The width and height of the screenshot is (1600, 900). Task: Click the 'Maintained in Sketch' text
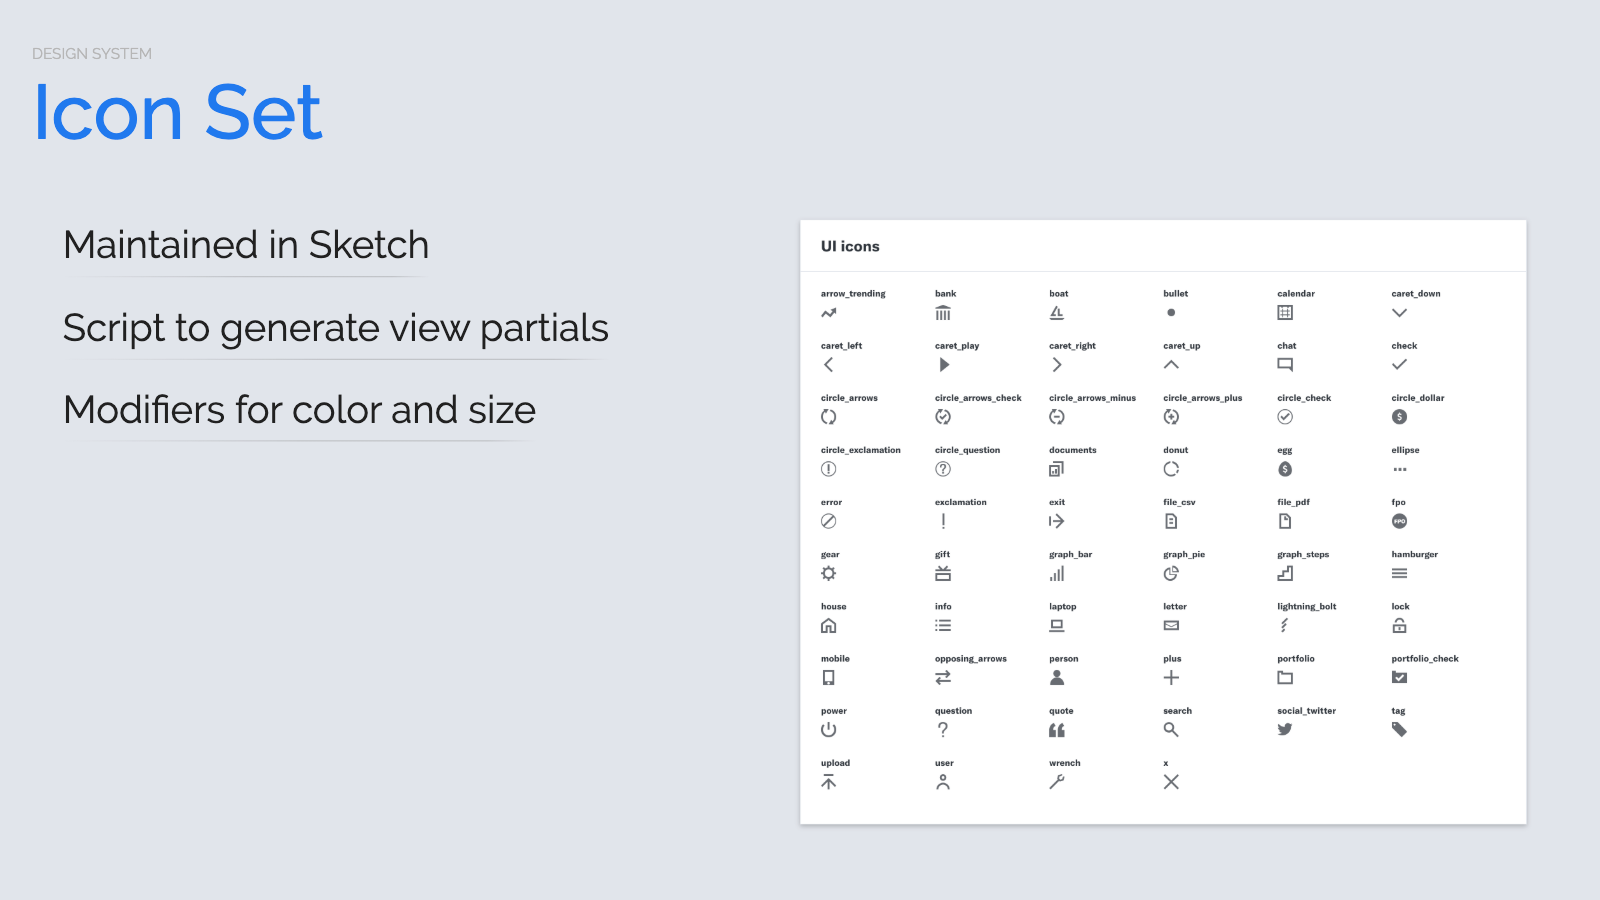pos(246,245)
